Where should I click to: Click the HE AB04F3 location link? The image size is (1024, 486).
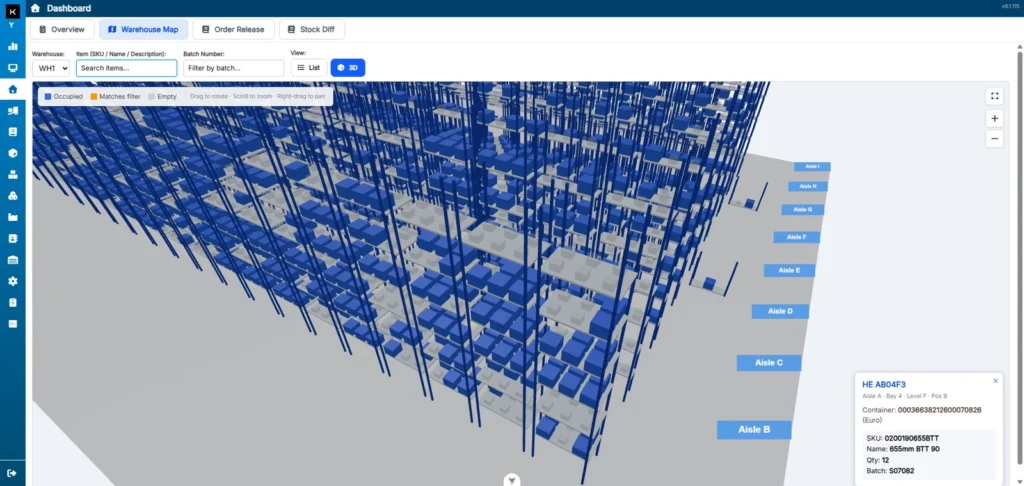[884, 385]
